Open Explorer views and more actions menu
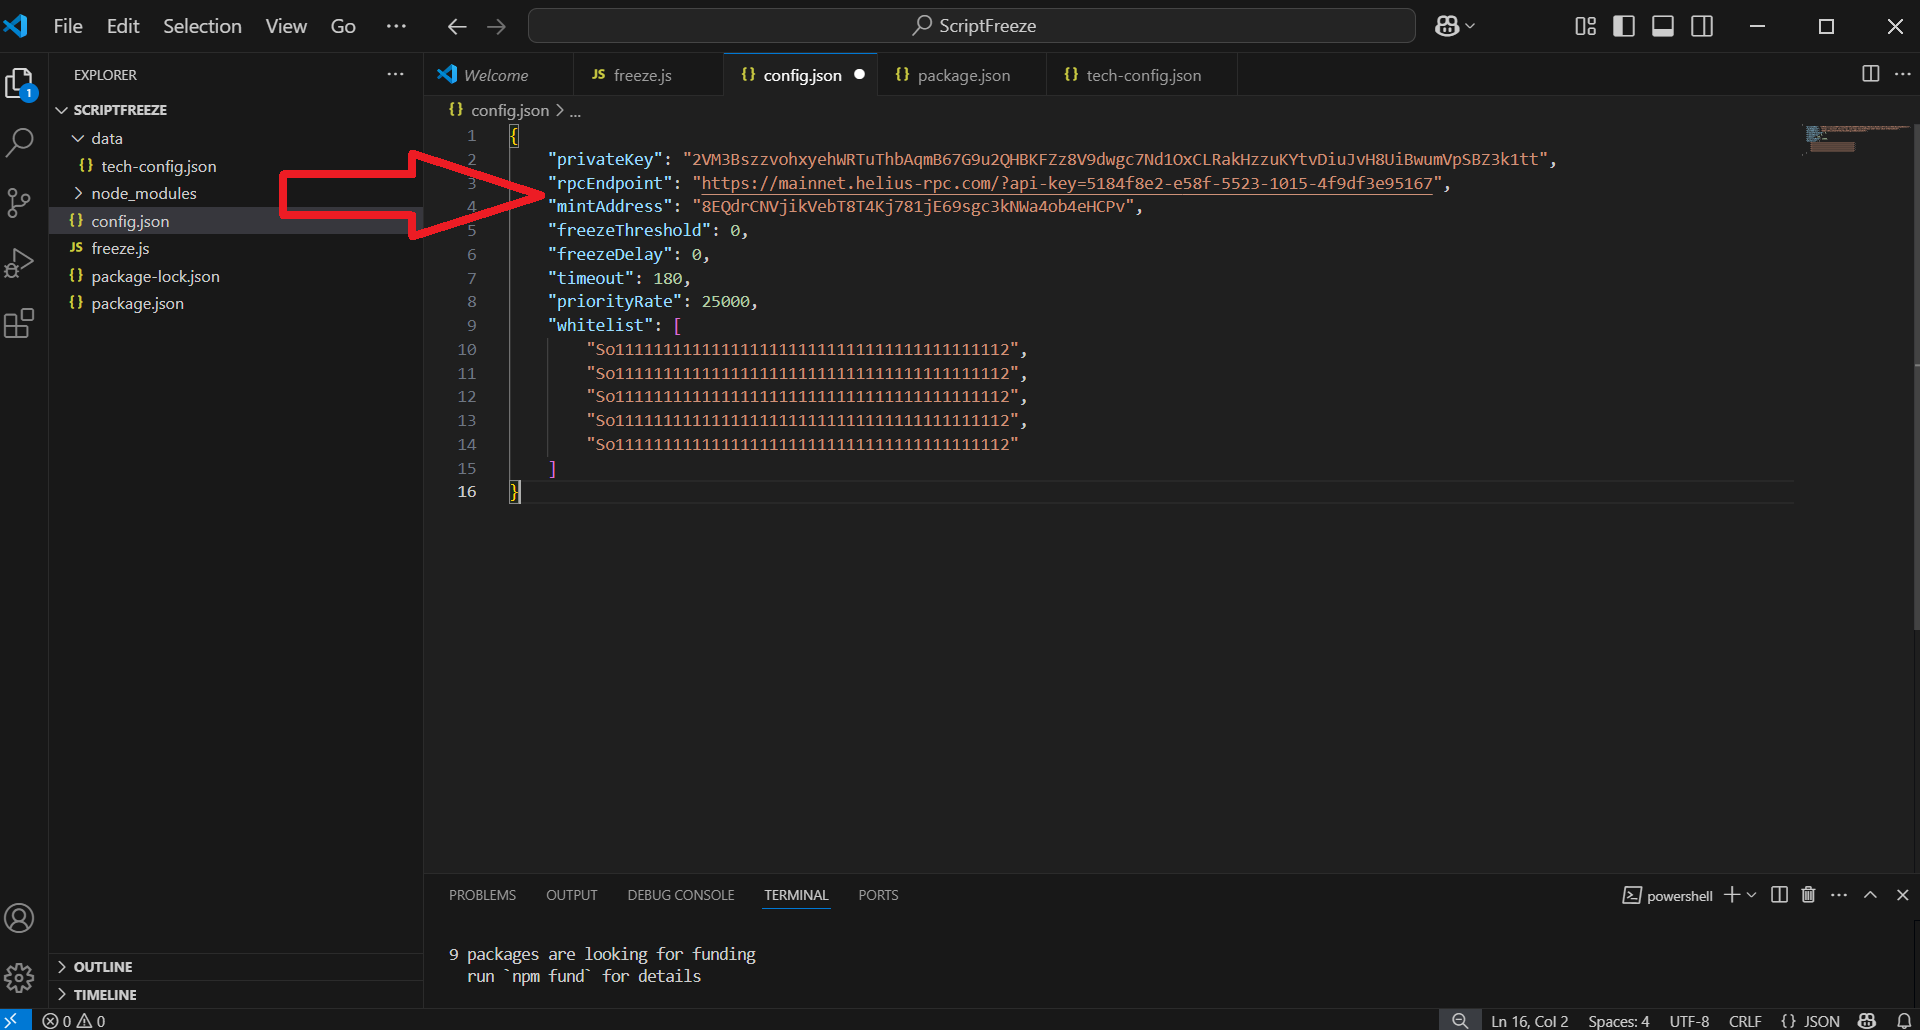The width and height of the screenshot is (1920, 1030). coord(396,74)
